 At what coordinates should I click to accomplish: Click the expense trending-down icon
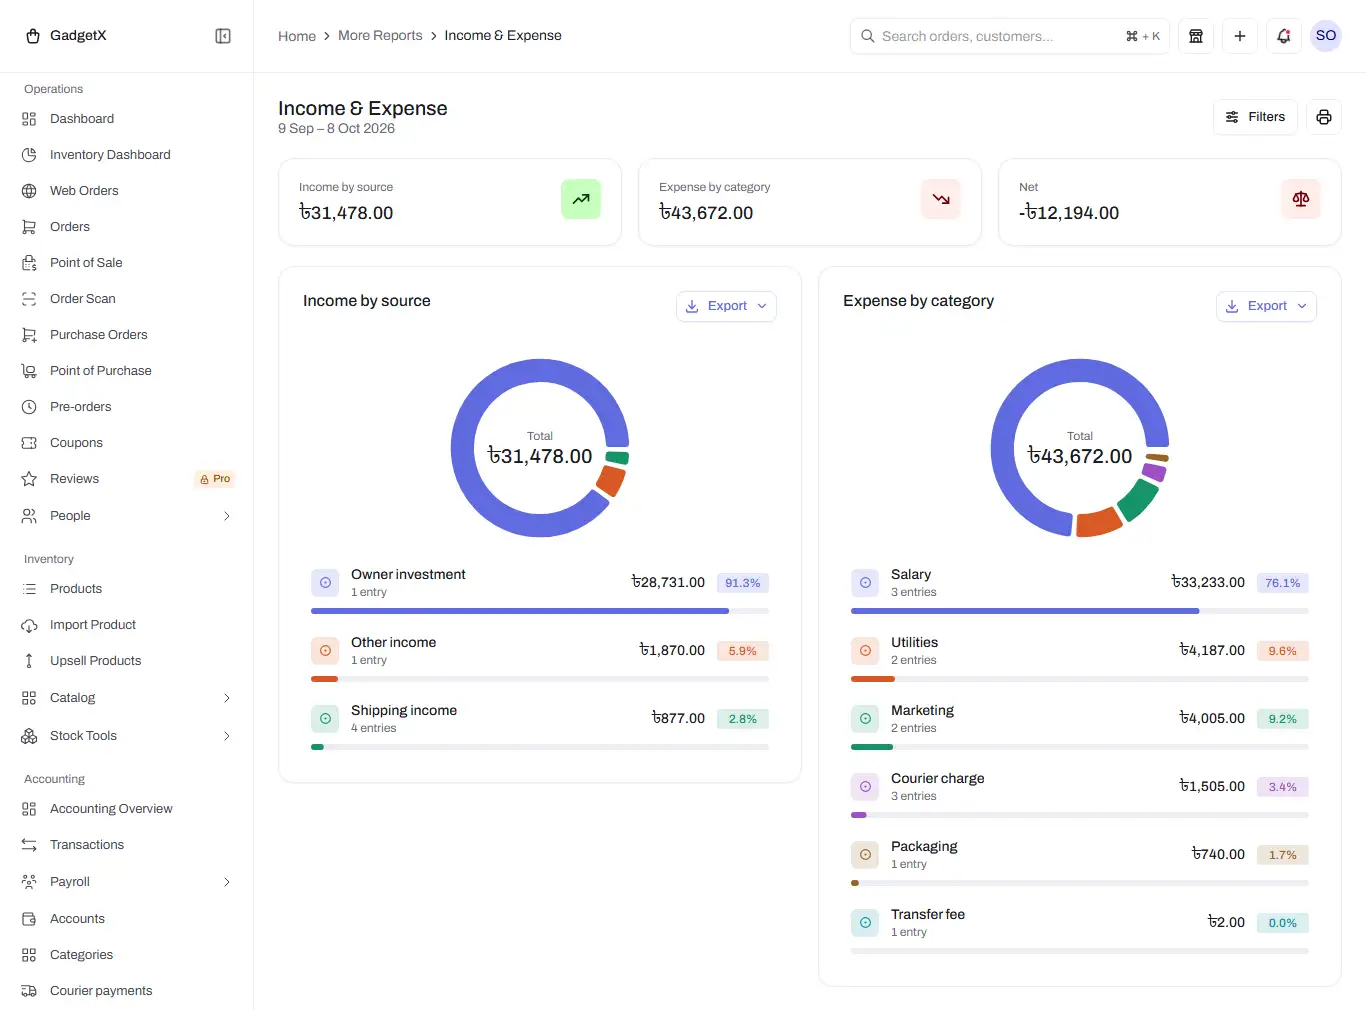pyautogui.click(x=941, y=199)
